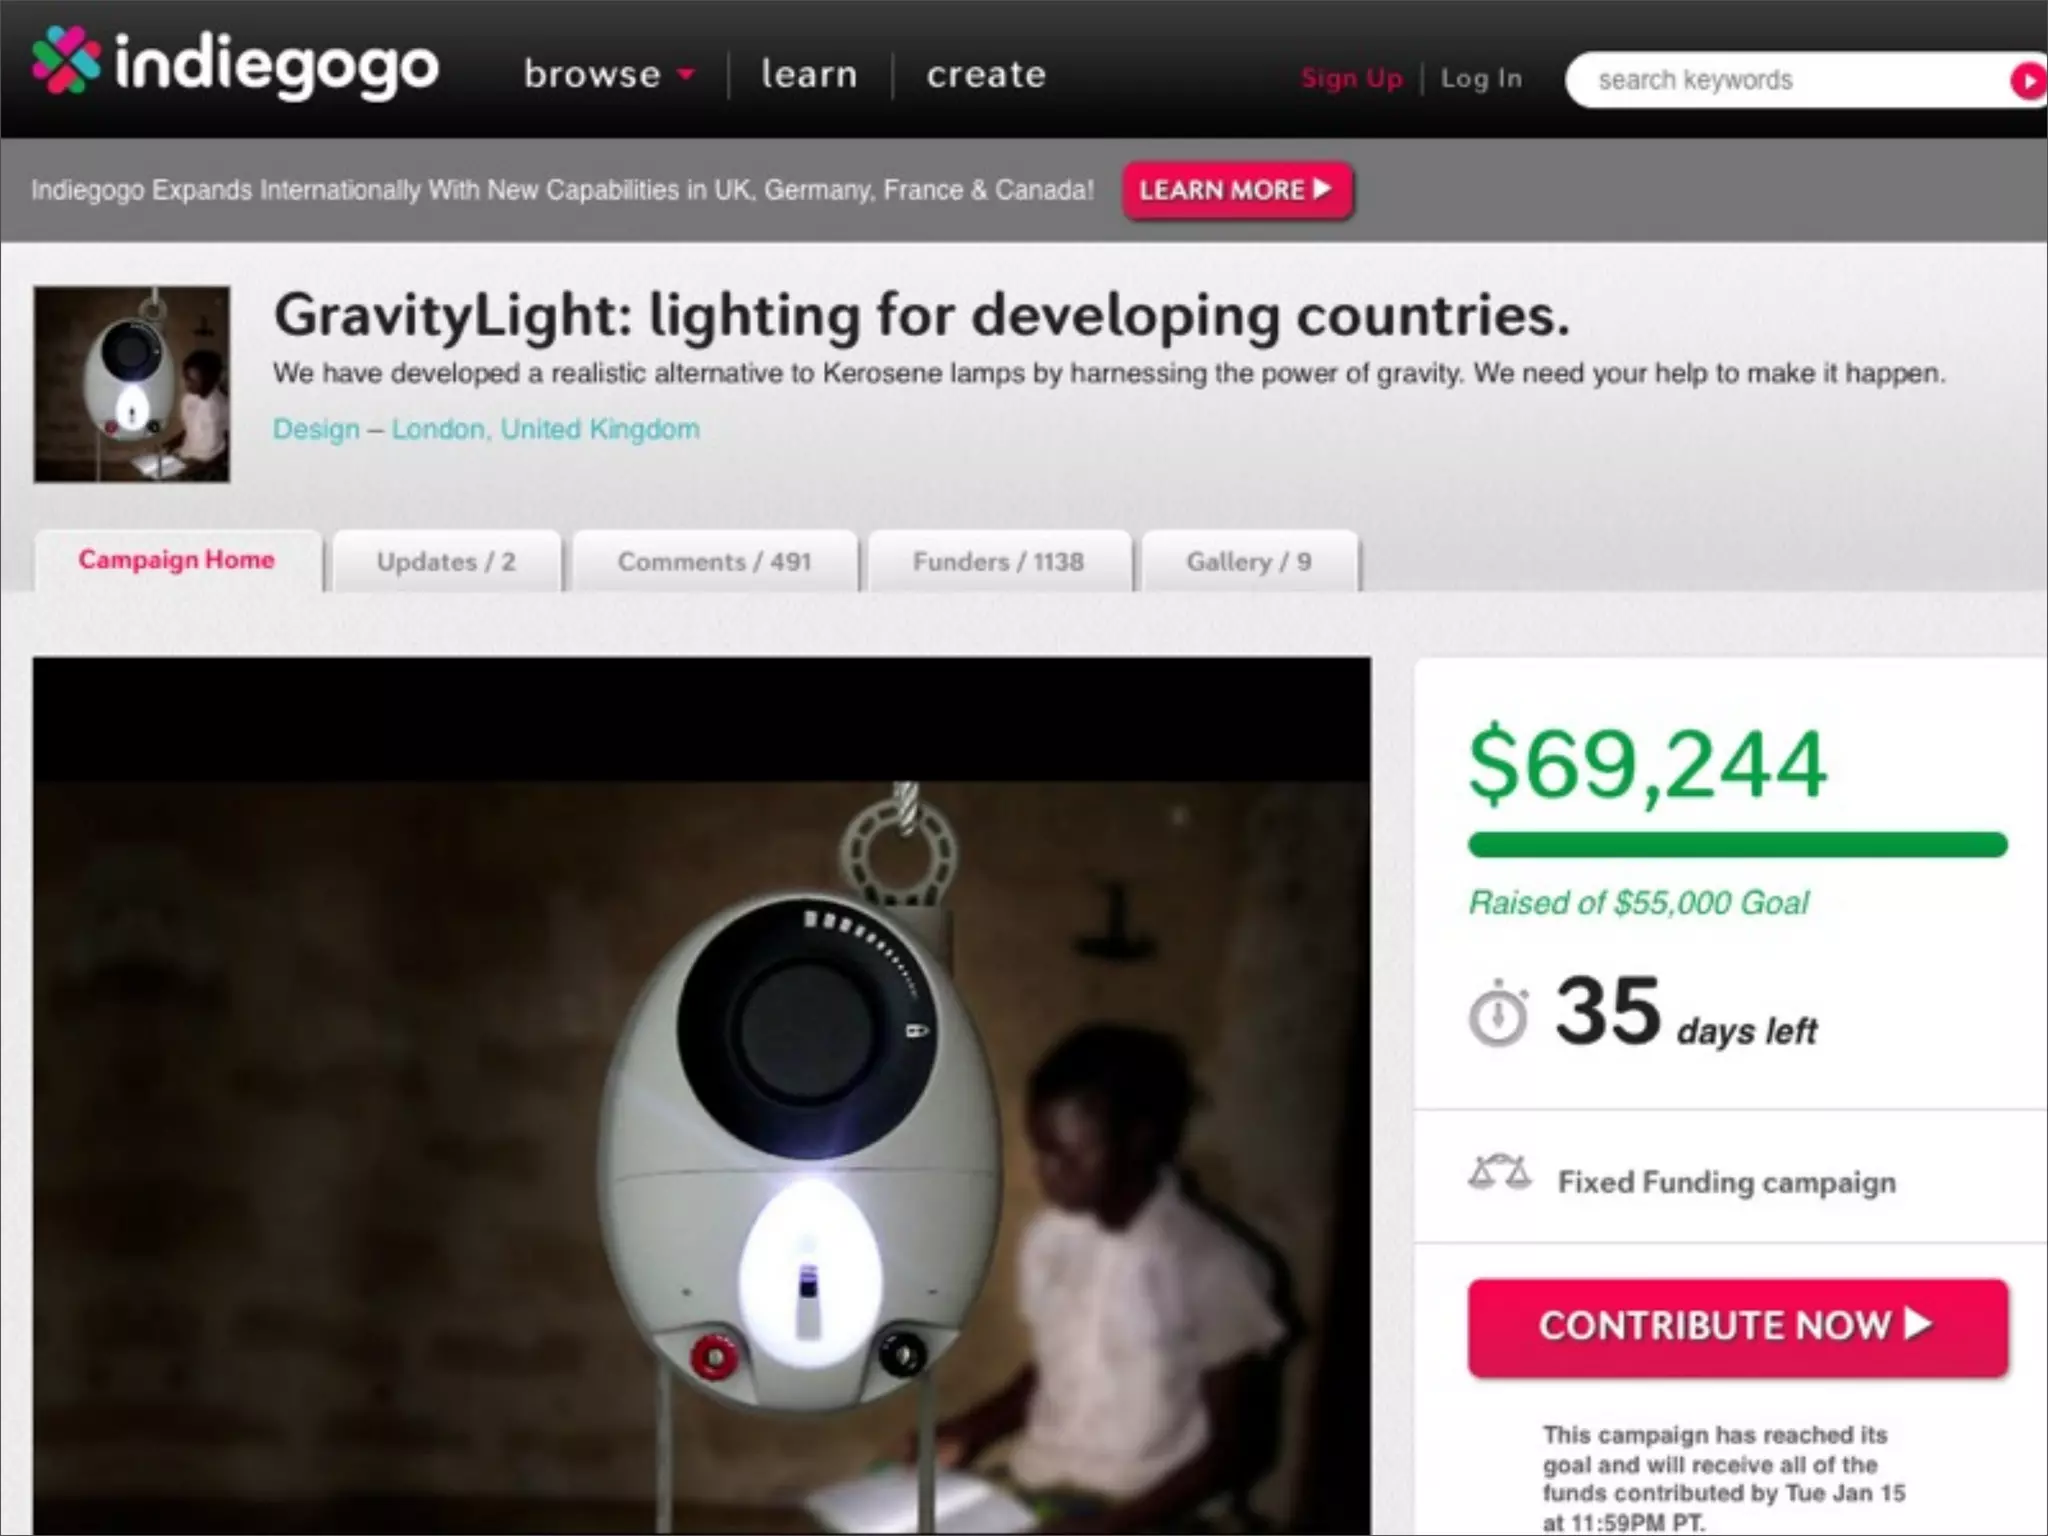Screen dimensions: 2048x1536
Task: Switch to the Comments tab
Action: (715, 561)
